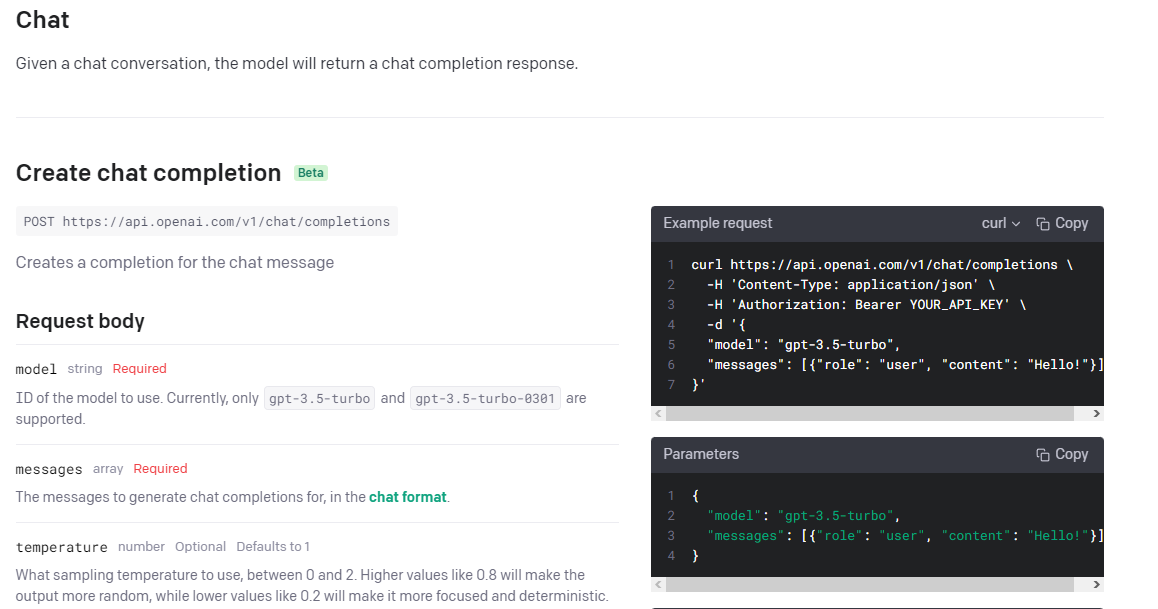
Task: Click "Creates a completion for the chat message"
Action: click(175, 263)
